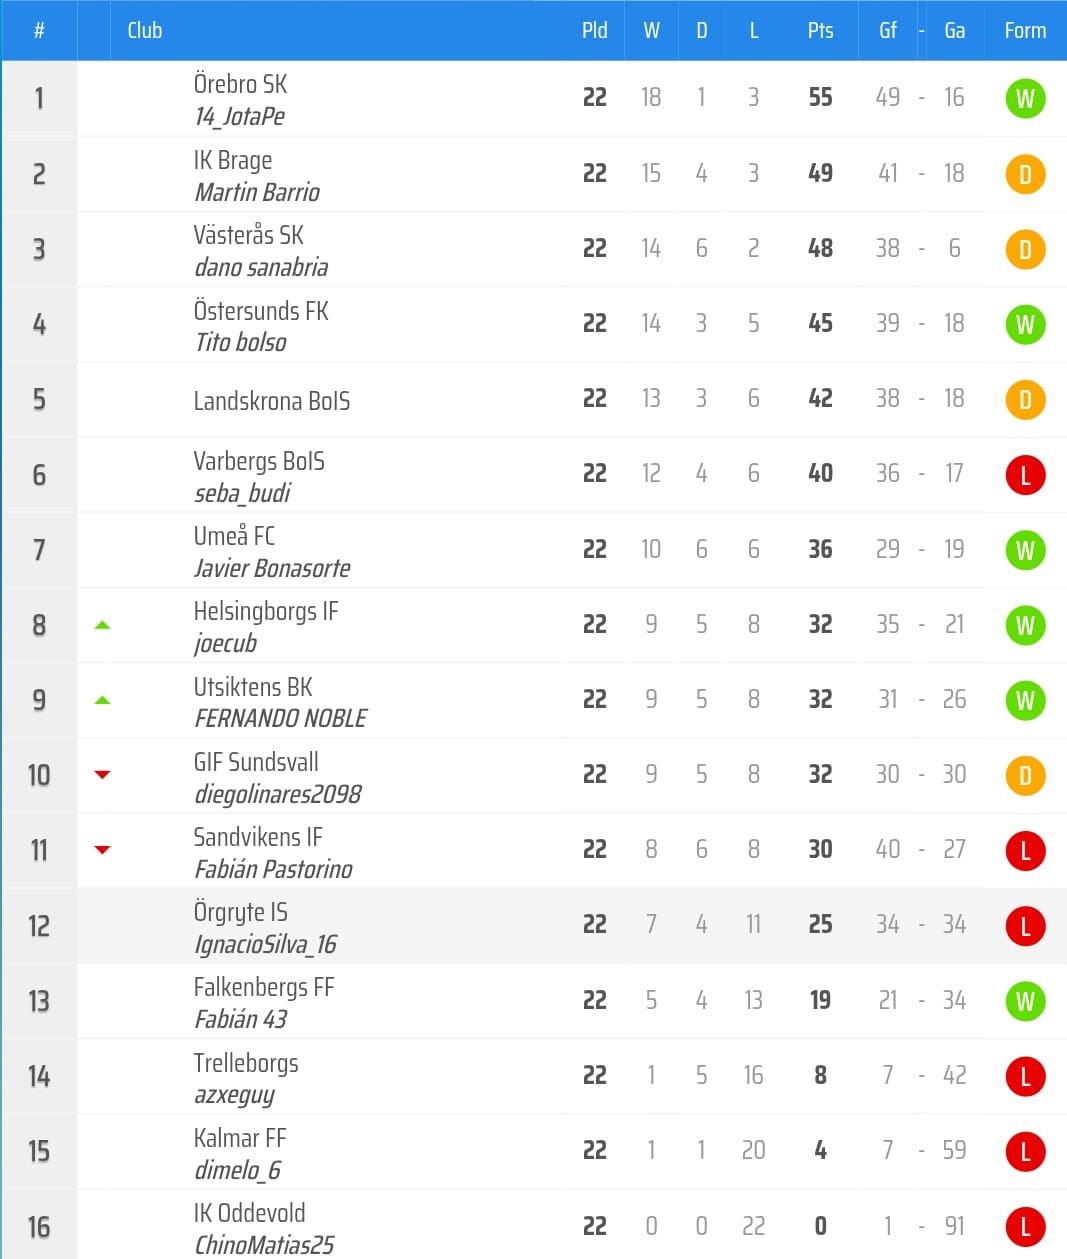Screen dimensions: 1067x1259
Task: Click the red L form badge for Varbergs BoIS
Action: click(1024, 475)
